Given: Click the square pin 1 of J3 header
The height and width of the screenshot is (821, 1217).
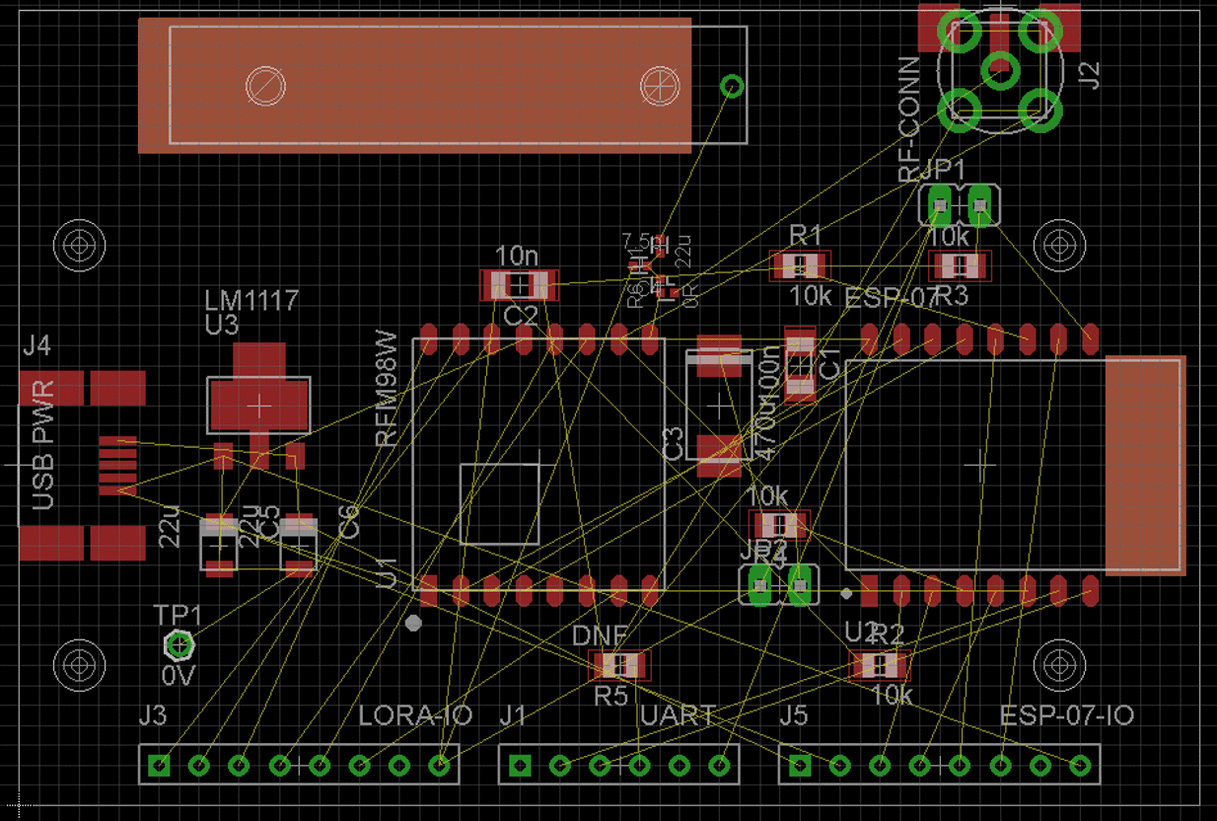Looking at the screenshot, I should pos(158,766).
